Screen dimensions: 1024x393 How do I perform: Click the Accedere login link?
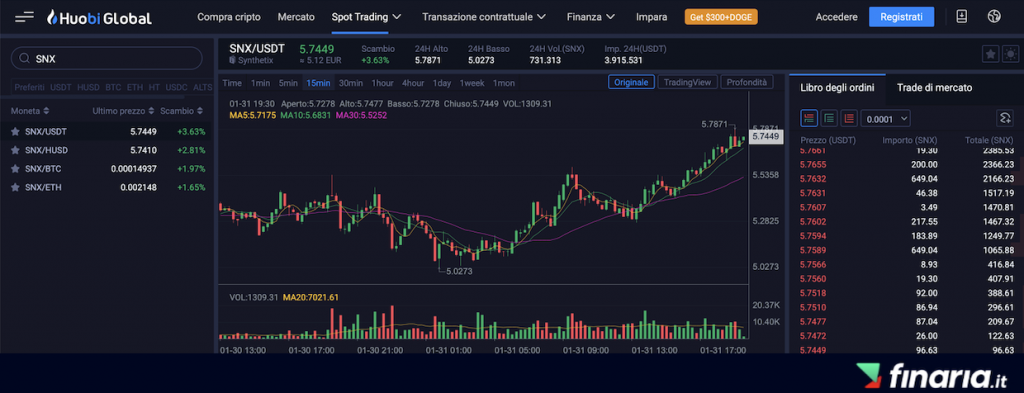tap(837, 17)
